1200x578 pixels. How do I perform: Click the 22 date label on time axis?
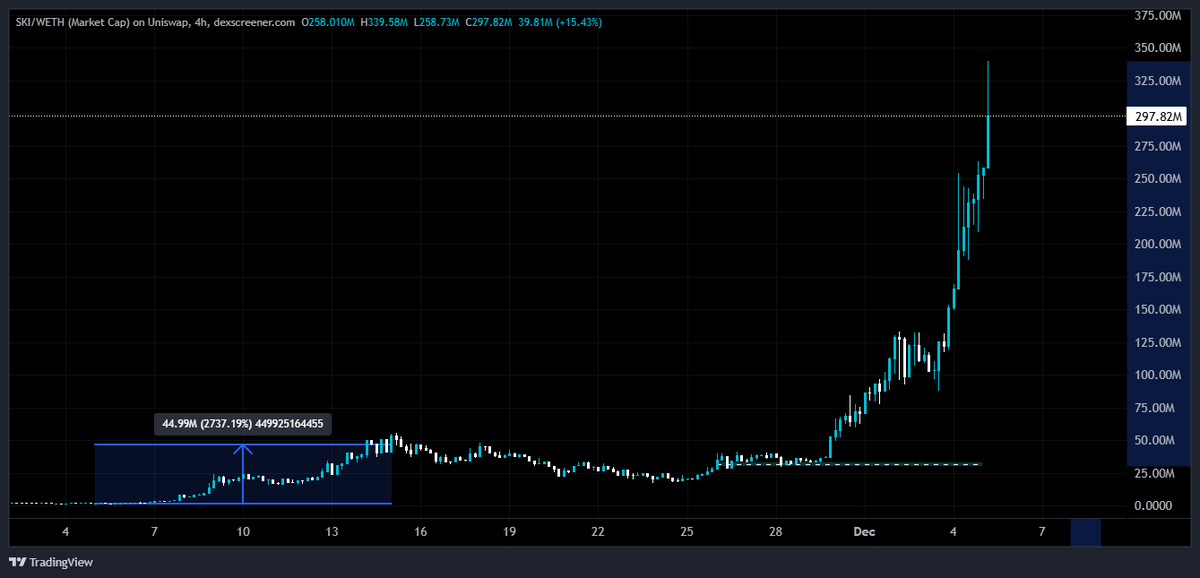[x=597, y=532]
